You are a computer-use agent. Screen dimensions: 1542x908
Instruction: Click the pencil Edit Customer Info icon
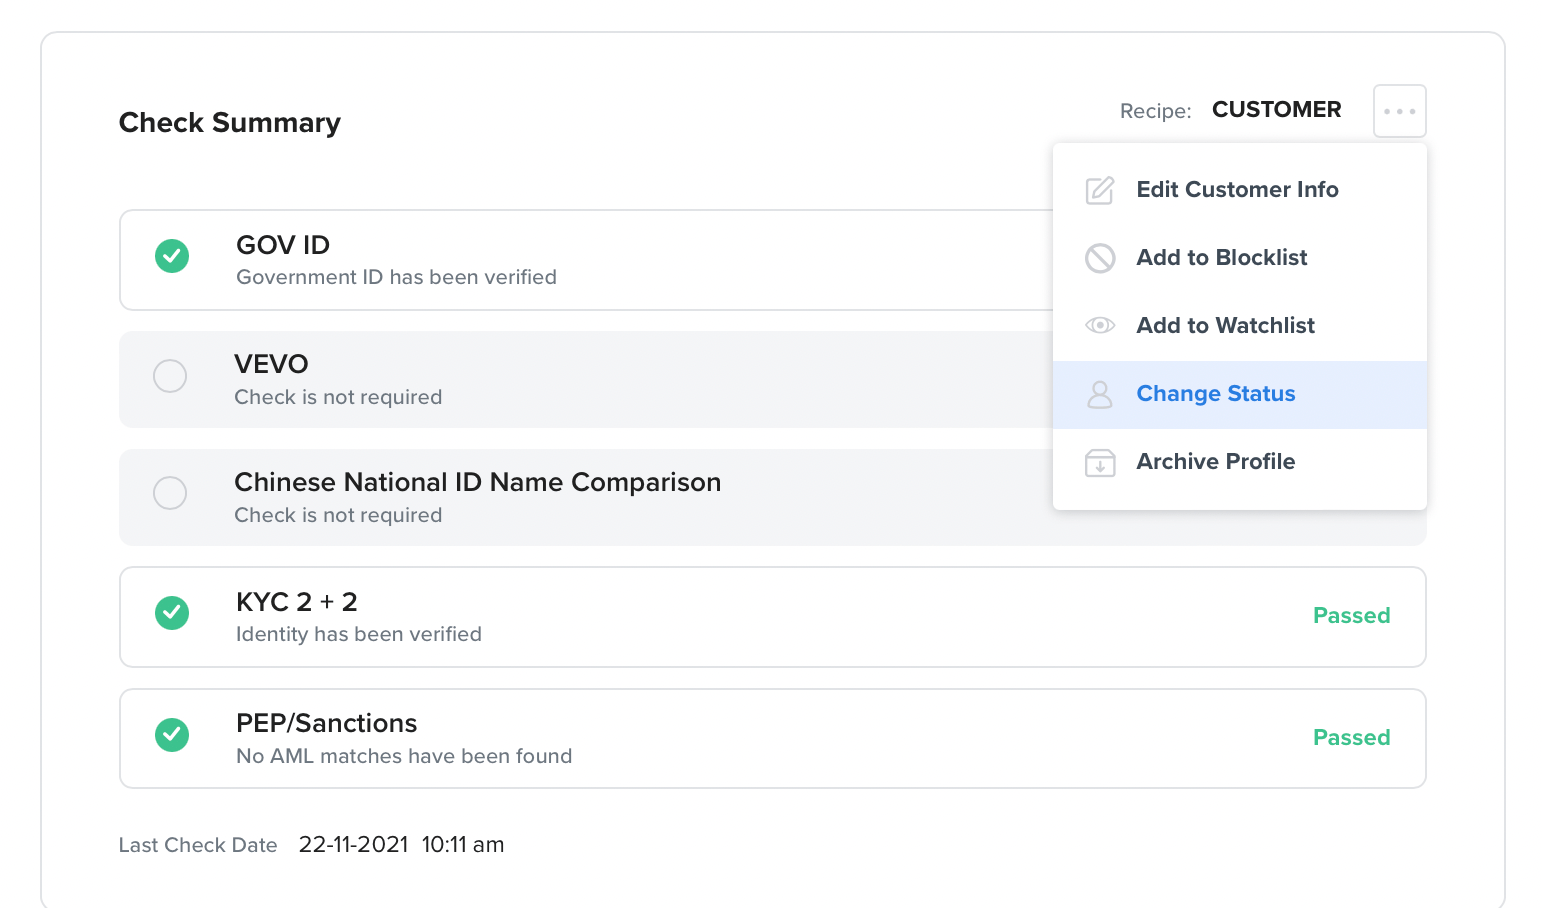point(1100,190)
